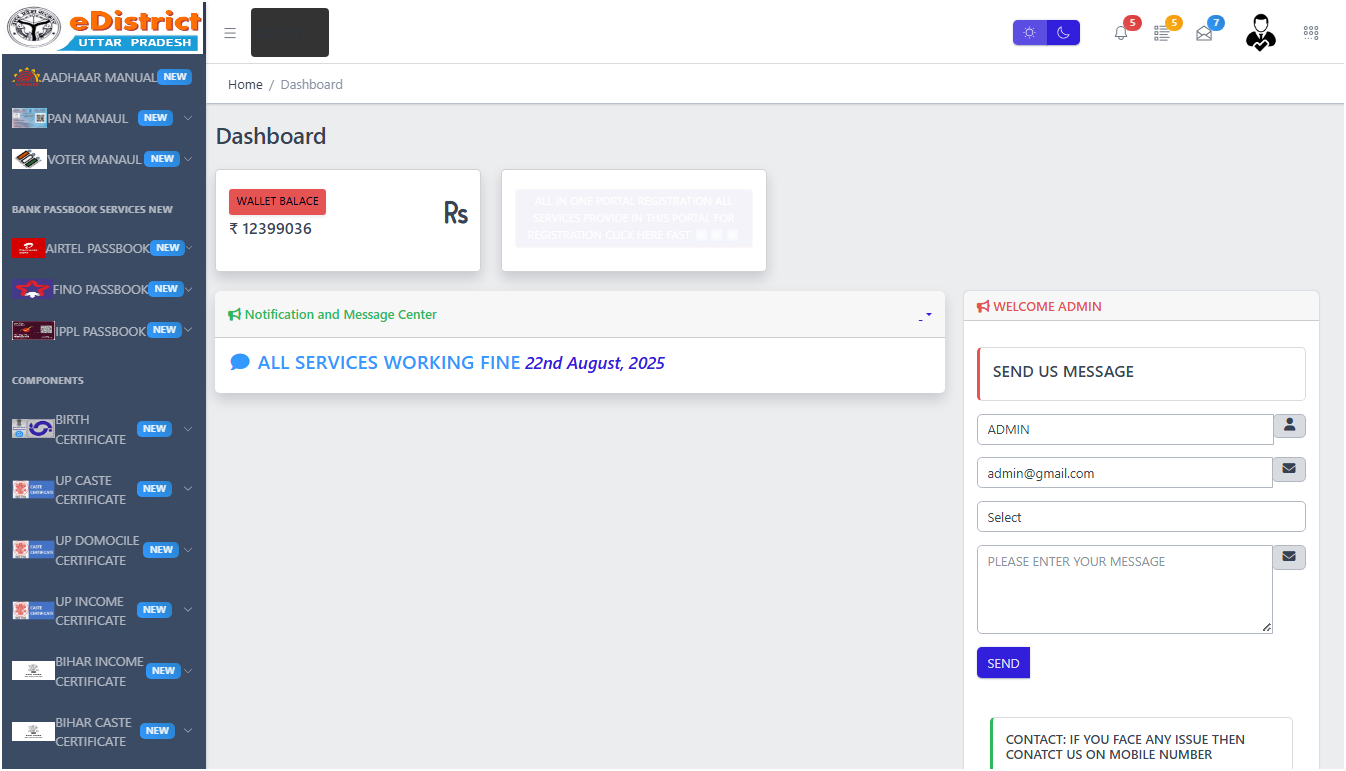Open the task list icon in header

click(1162, 33)
